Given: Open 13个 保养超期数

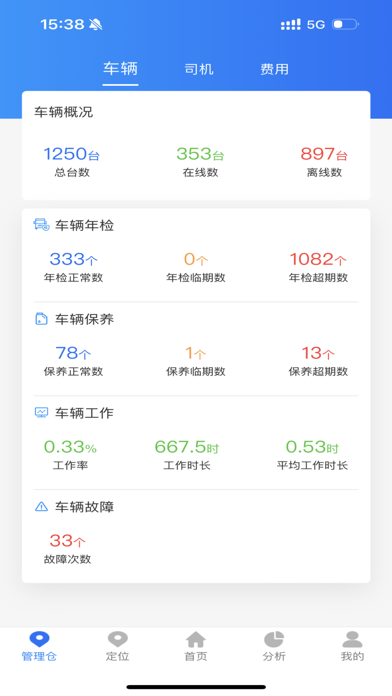Looking at the screenshot, I should pos(318,361).
